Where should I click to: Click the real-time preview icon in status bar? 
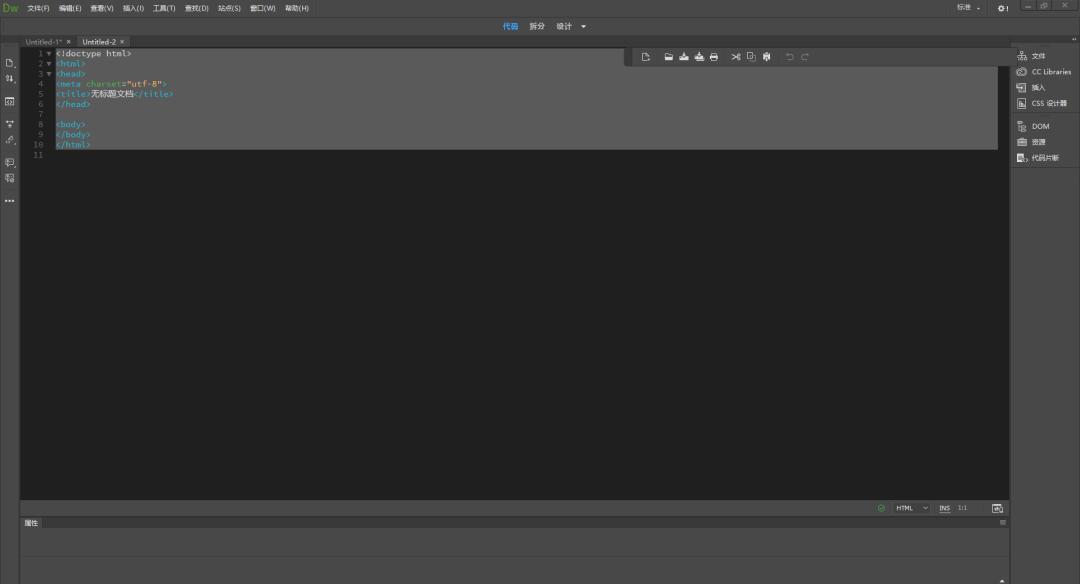pyautogui.click(x=997, y=508)
